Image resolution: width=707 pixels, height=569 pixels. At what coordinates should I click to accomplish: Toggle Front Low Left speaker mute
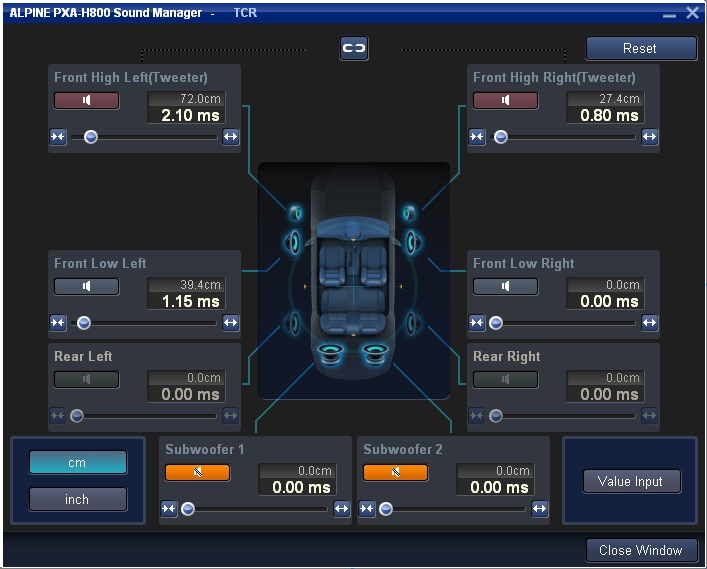pyautogui.click(x=87, y=286)
